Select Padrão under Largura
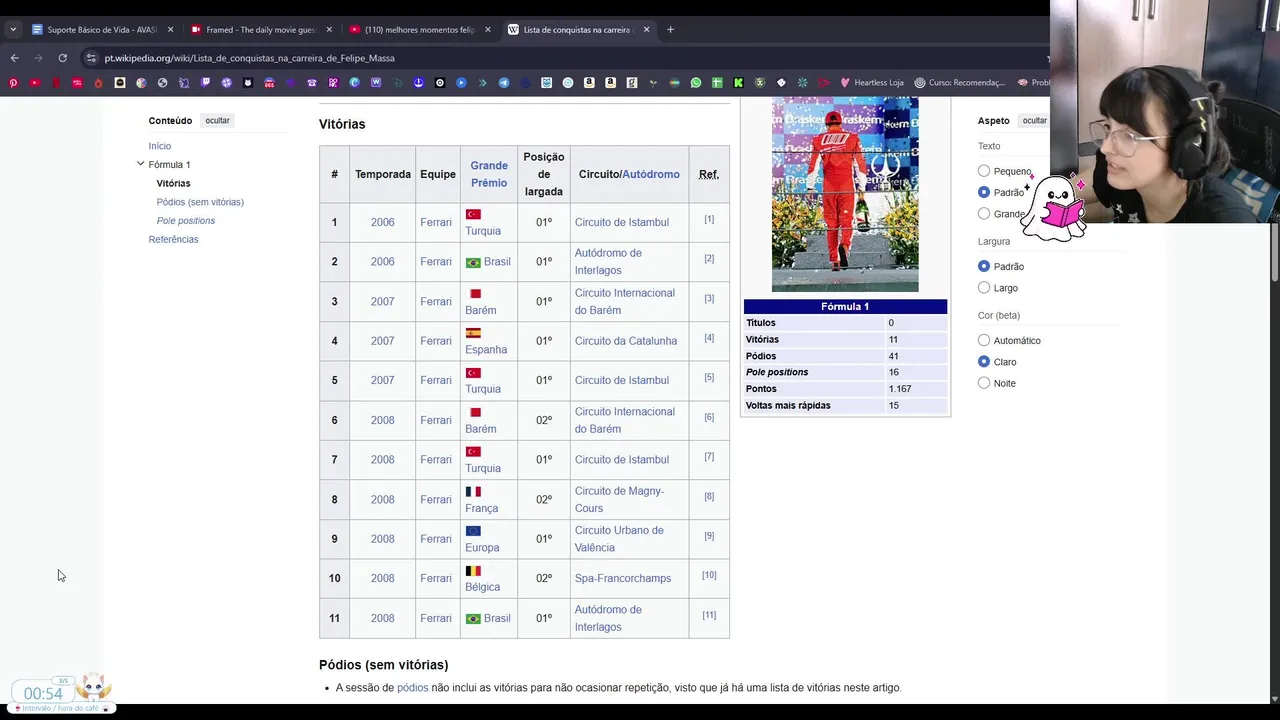This screenshot has height=720, width=1280. coord(984,266)
